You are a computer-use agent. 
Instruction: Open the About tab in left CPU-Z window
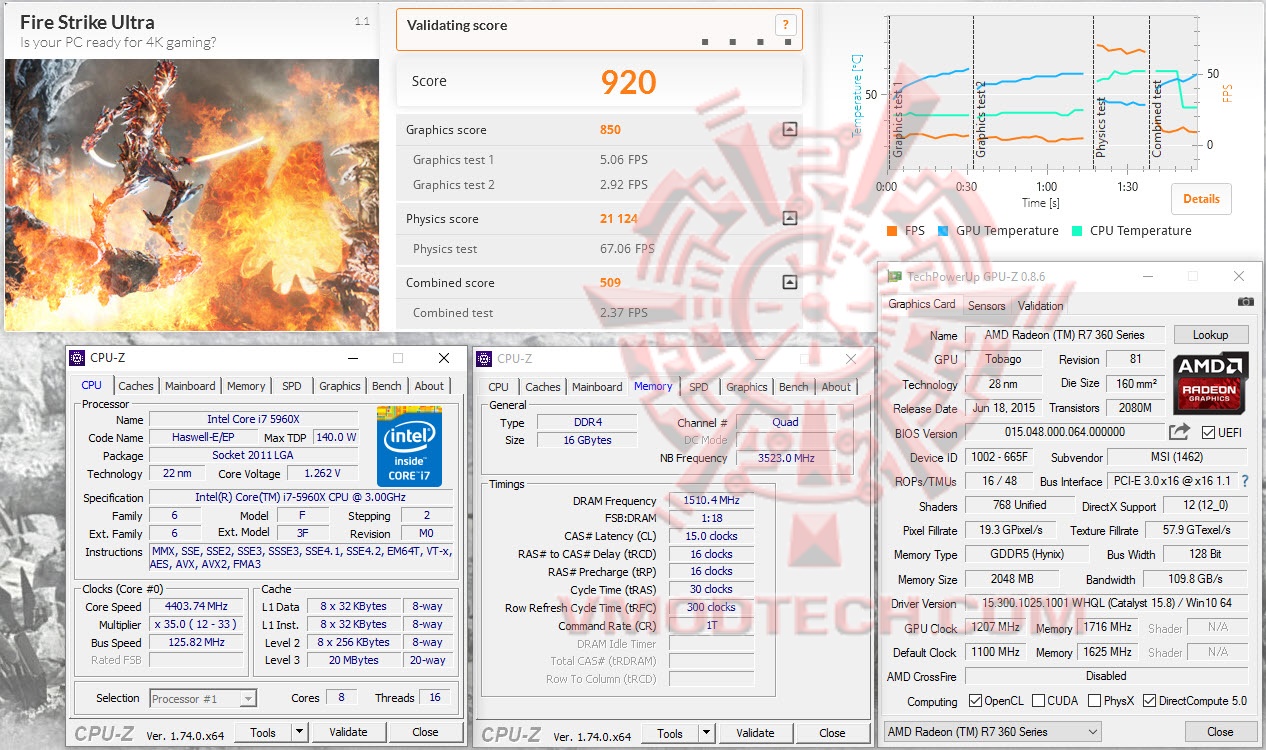429,386
